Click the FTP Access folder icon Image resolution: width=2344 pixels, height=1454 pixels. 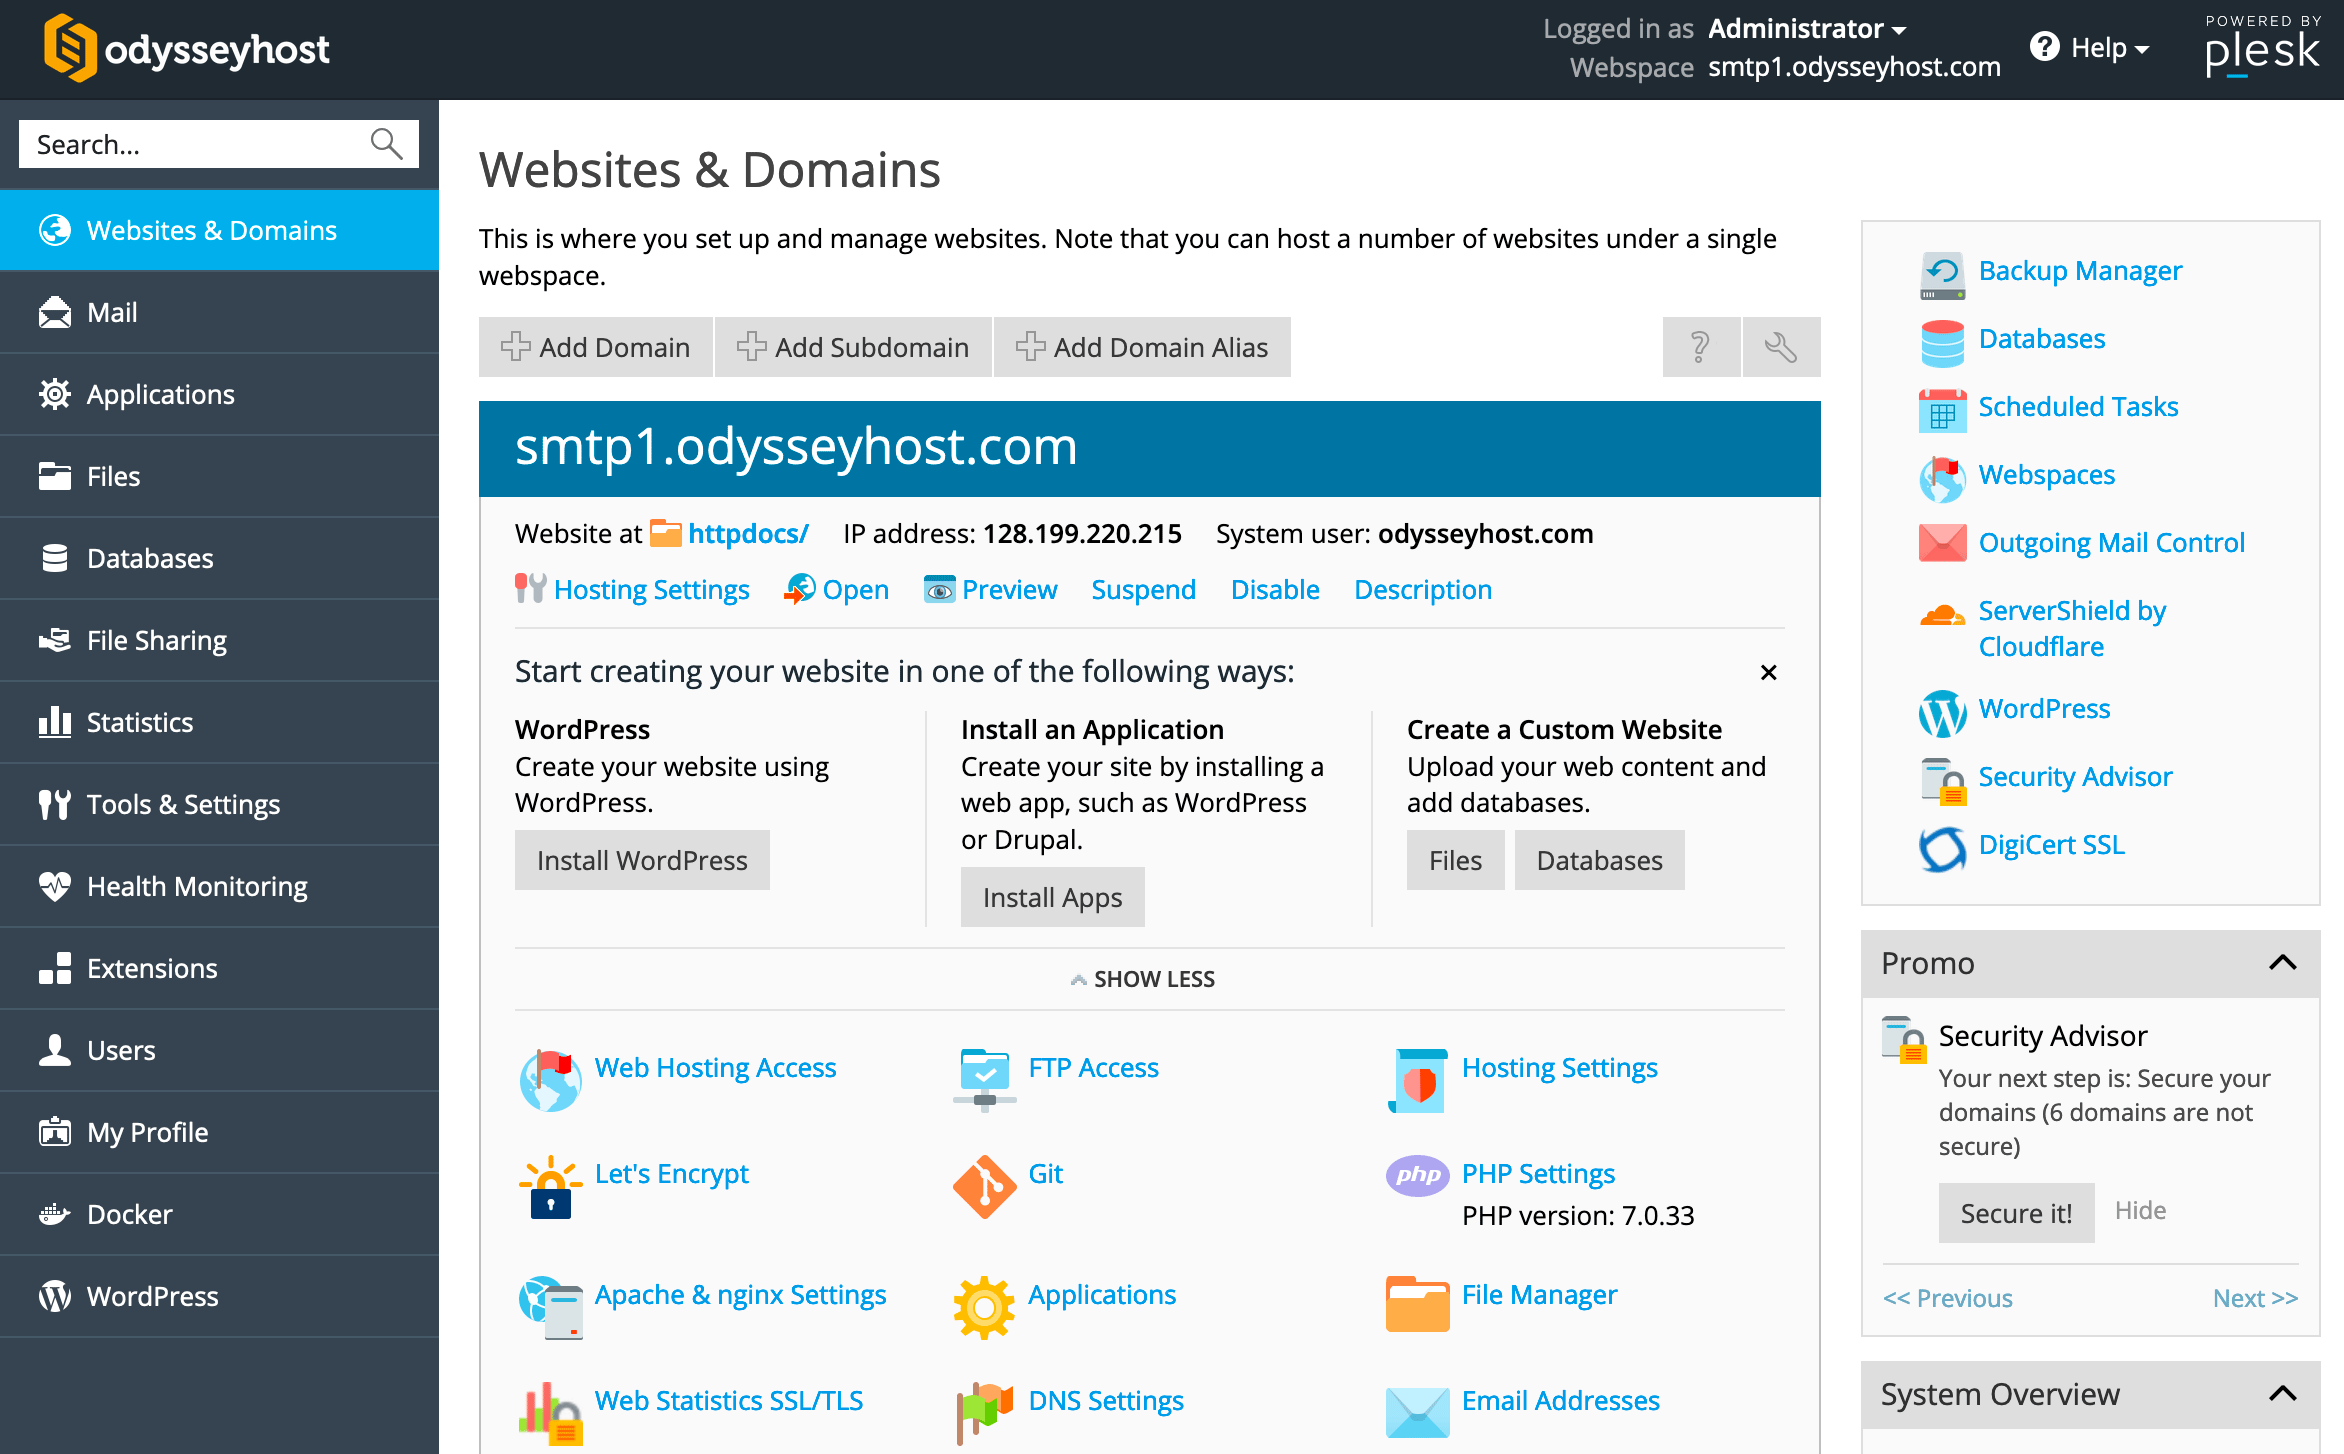[x=985, y=1080]
